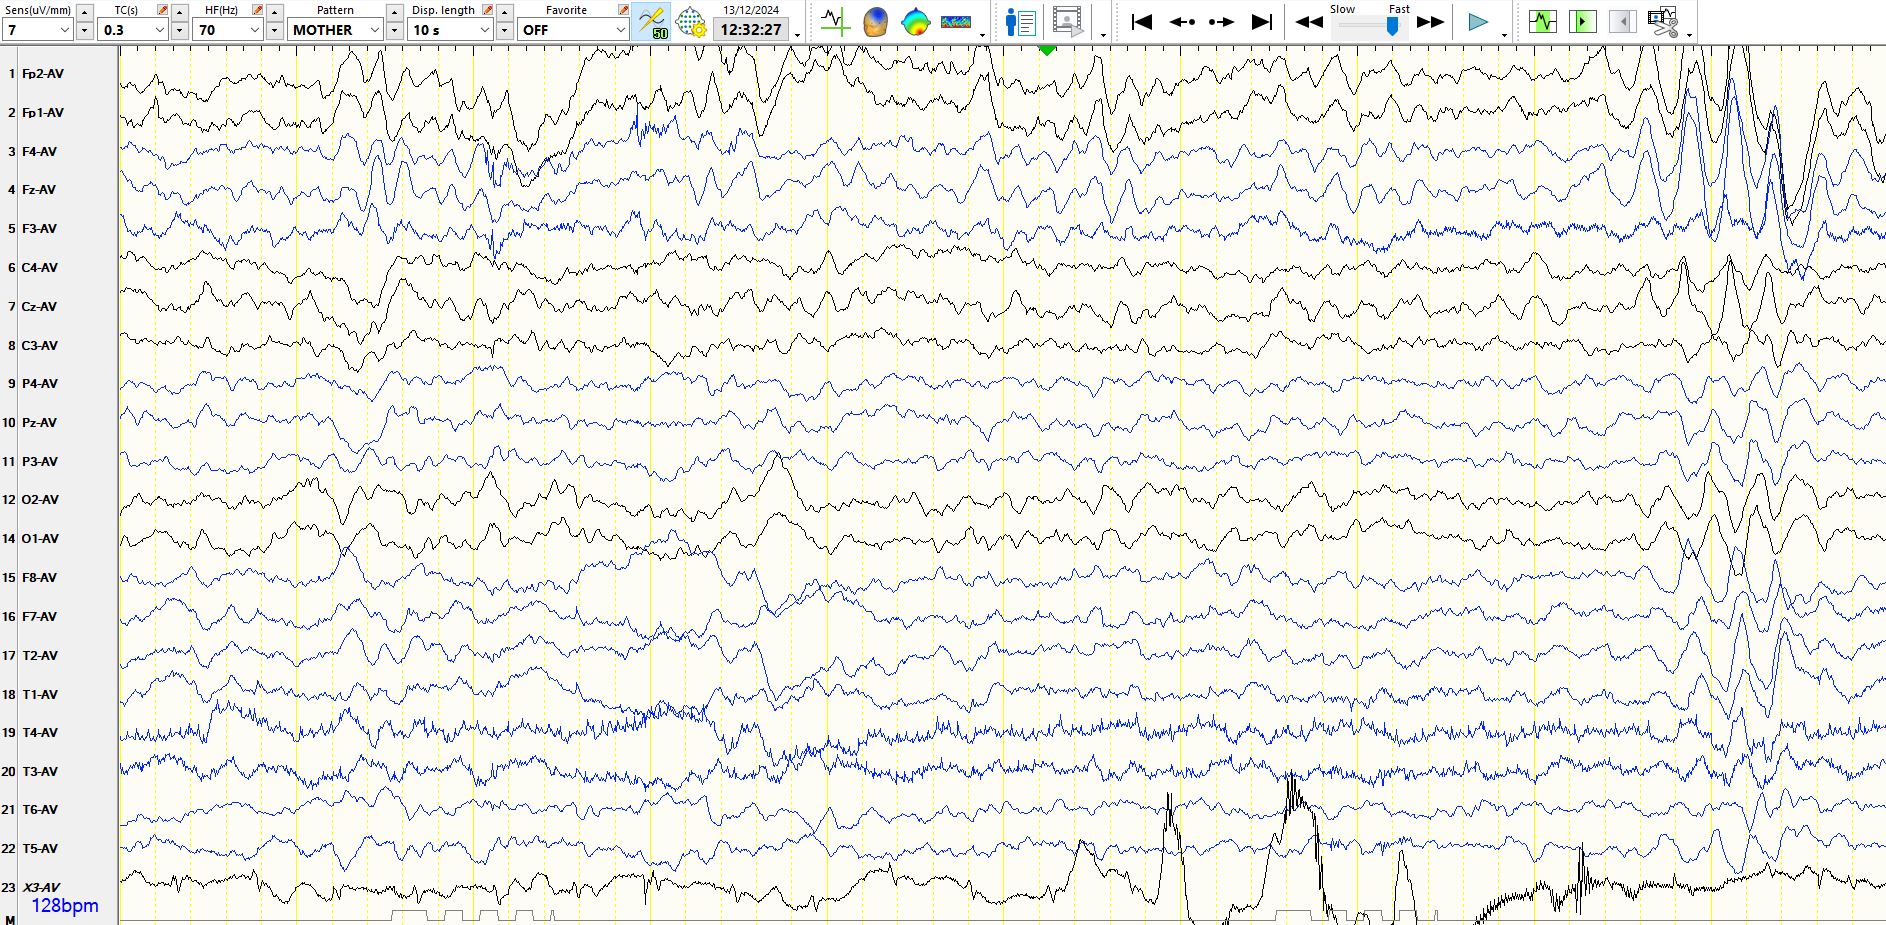Click the edit pencil next to Disp. length
The height and width of the screenshot is (925, 1886).
488,10
